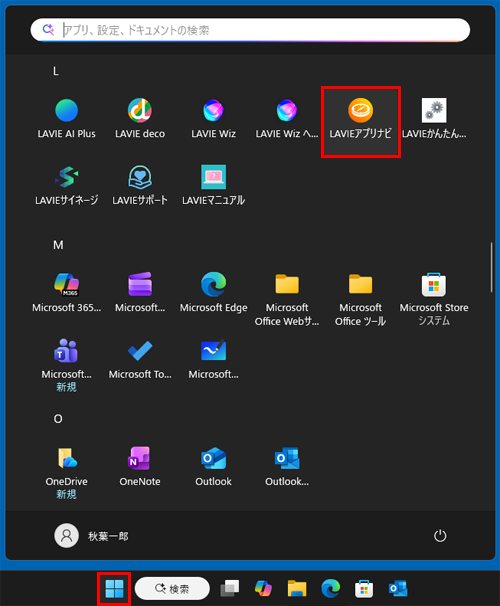Open LAVIEかんたん... gear app
Image resolution: width=500 pixels, height=606 pixels.
click(x=434, y=119)
